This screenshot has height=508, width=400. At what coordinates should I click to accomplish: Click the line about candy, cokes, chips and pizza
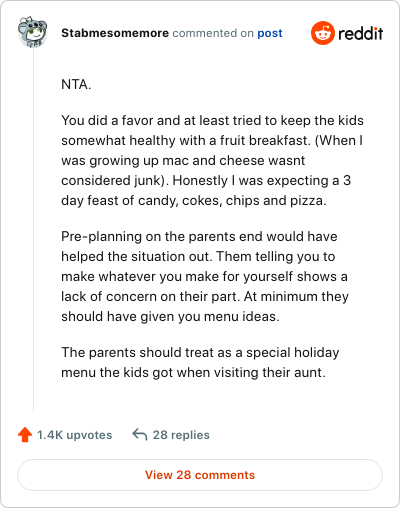pos(194,200)
